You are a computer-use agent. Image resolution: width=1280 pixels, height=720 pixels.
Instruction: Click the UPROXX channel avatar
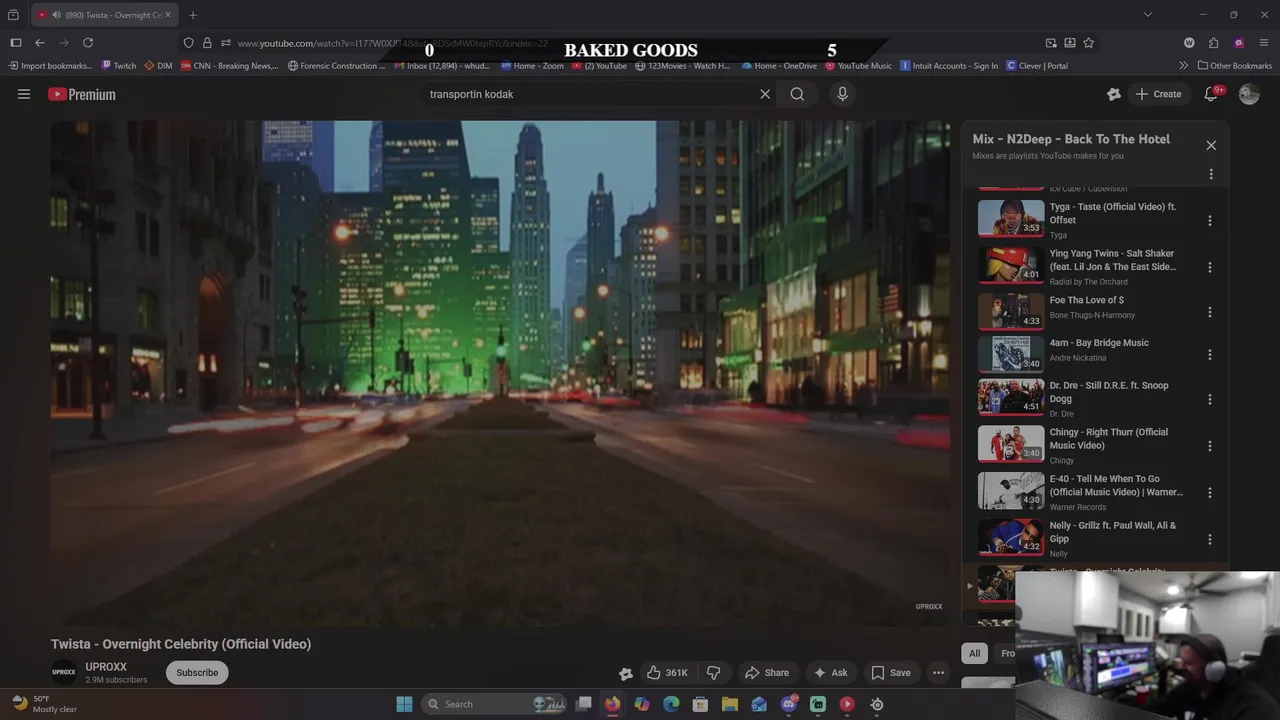point(64,673)
